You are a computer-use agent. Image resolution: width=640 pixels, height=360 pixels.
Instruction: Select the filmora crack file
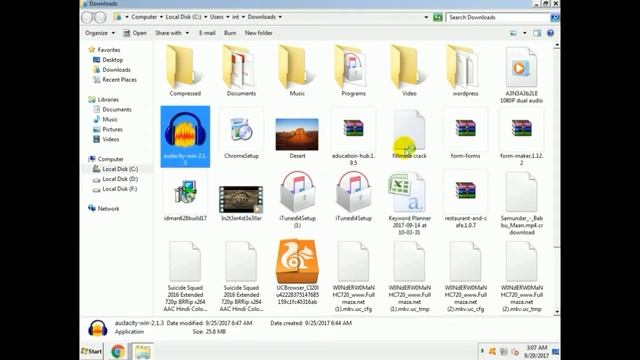(x=409, y=134)
